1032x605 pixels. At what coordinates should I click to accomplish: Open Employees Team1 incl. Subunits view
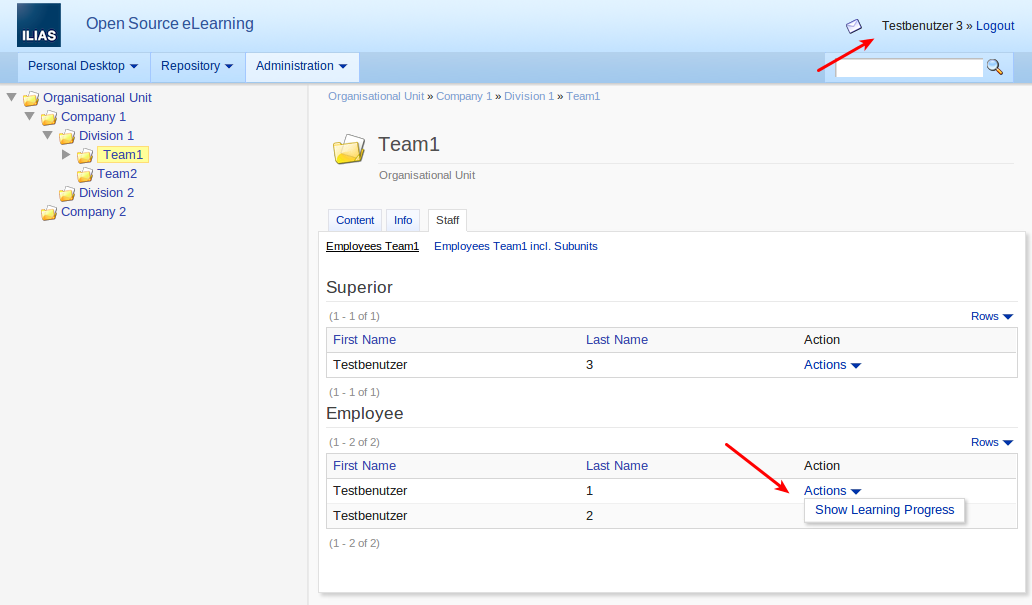click(x=515, y=246)
